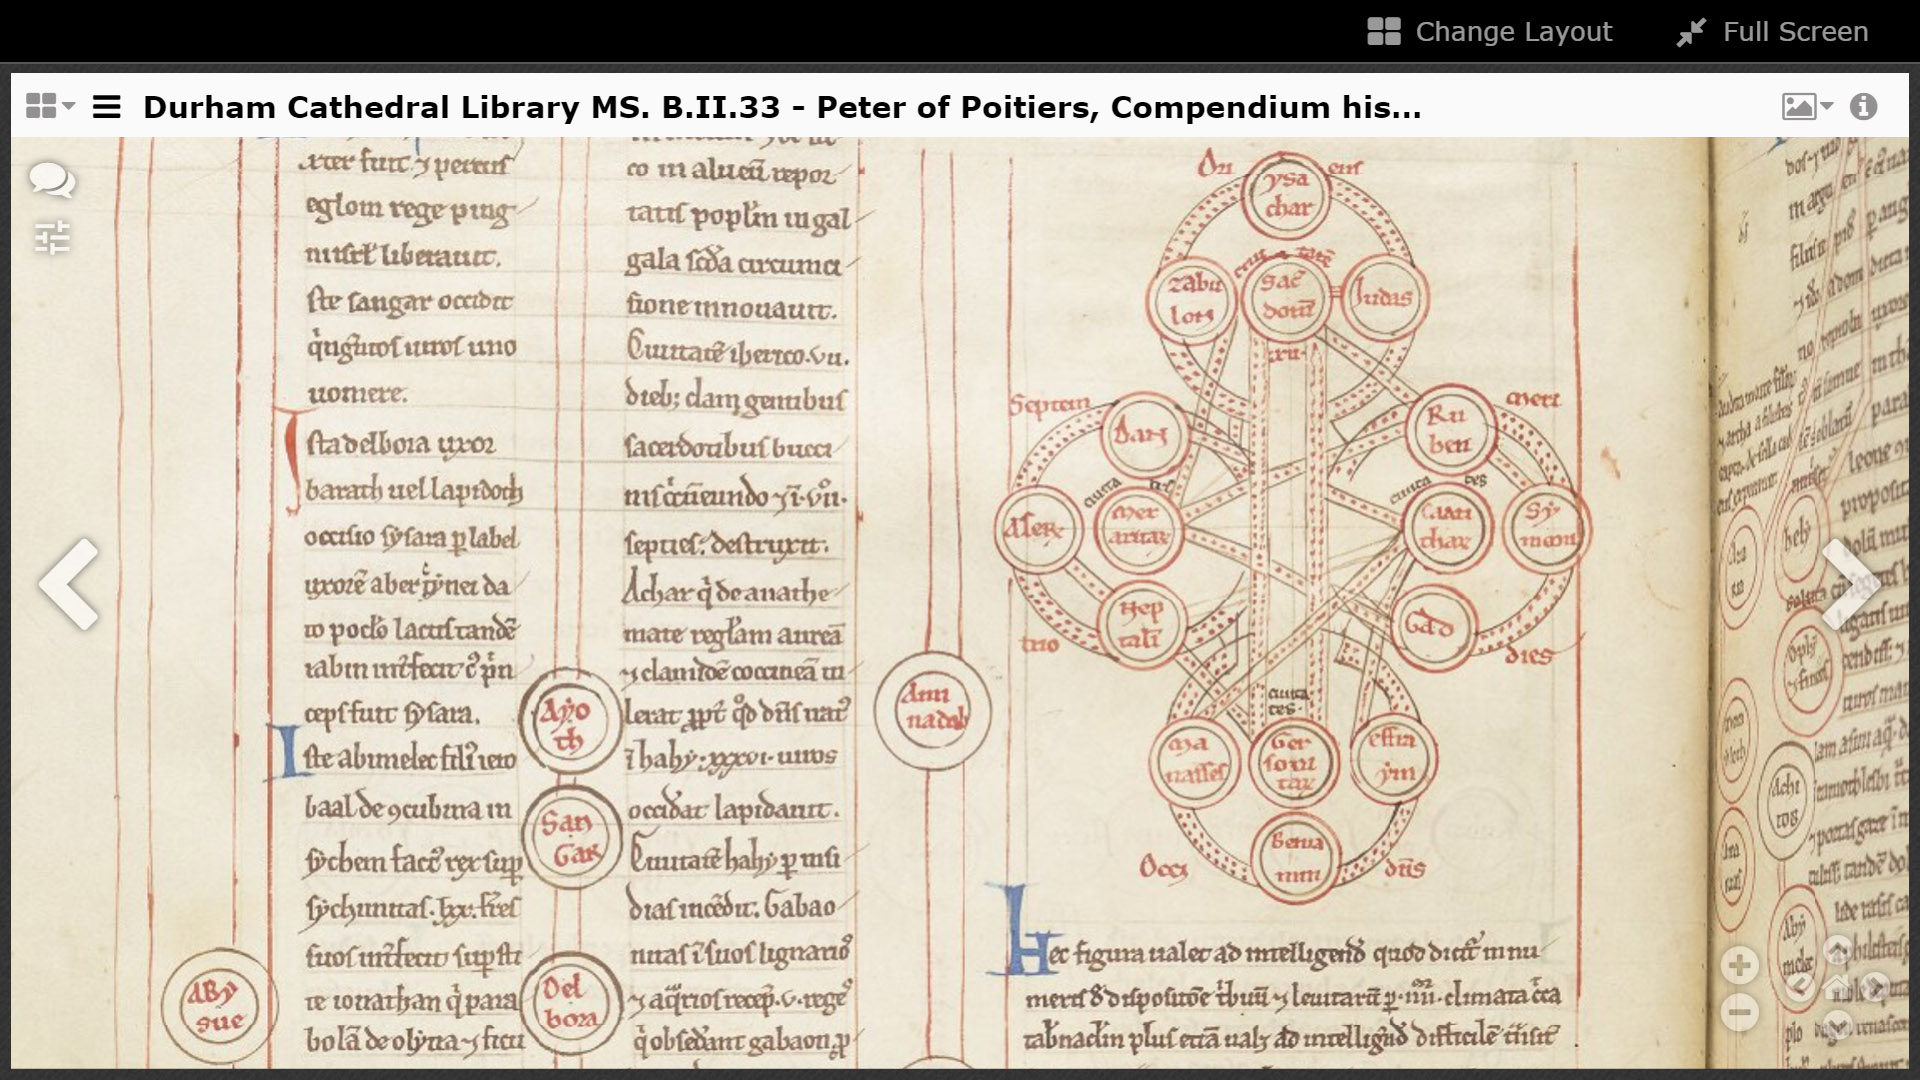
Task: Go to next page with right chevron
Action: pos(1850,584)
